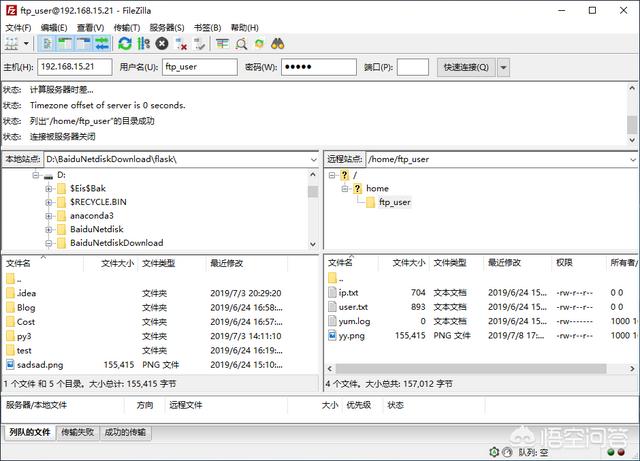Reconnect to the last server
640x461 pixels.
(x=200, y=43)
